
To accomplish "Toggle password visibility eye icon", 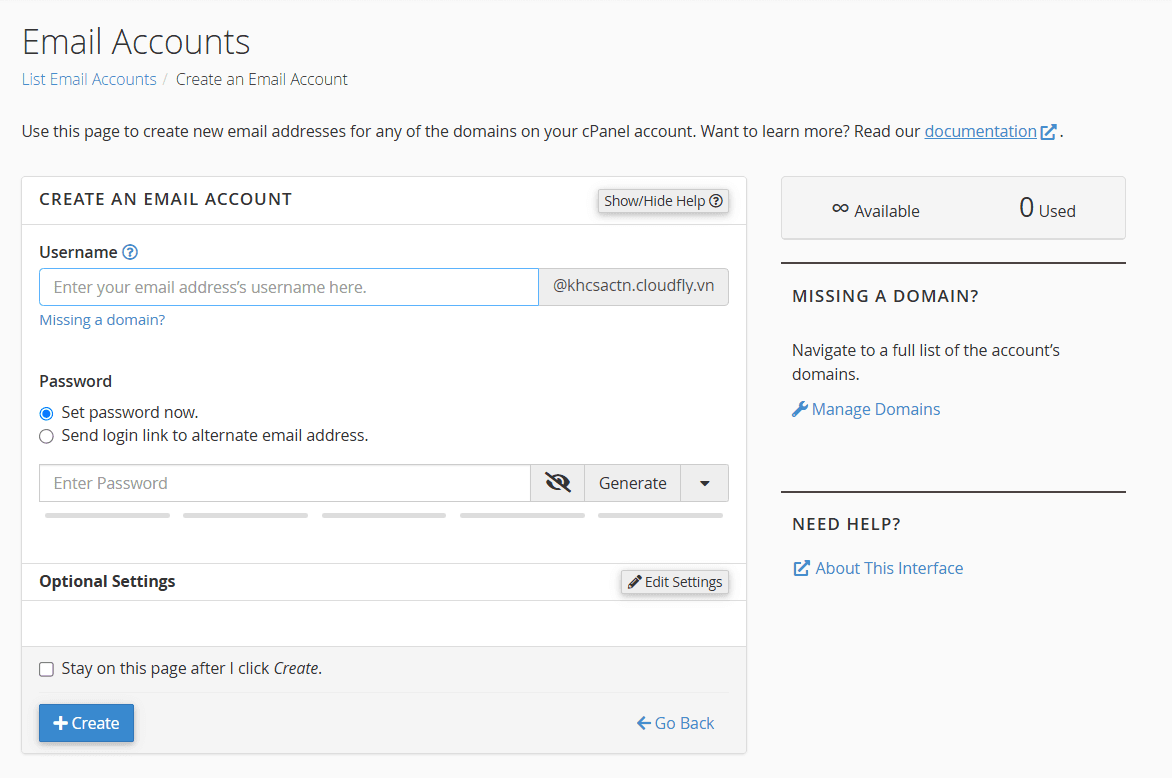I will (x=557, y=483).
